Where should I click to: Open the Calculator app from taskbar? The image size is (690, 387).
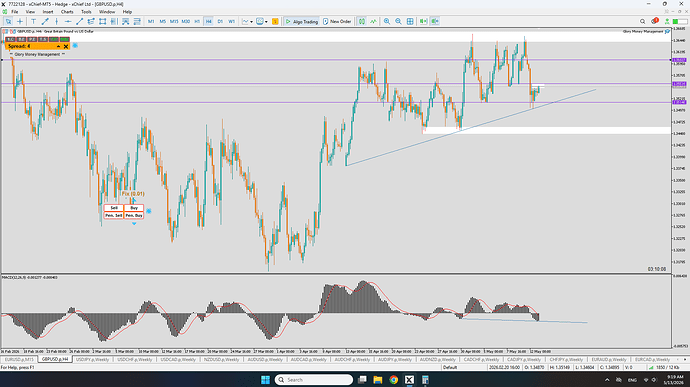(425, 380)
